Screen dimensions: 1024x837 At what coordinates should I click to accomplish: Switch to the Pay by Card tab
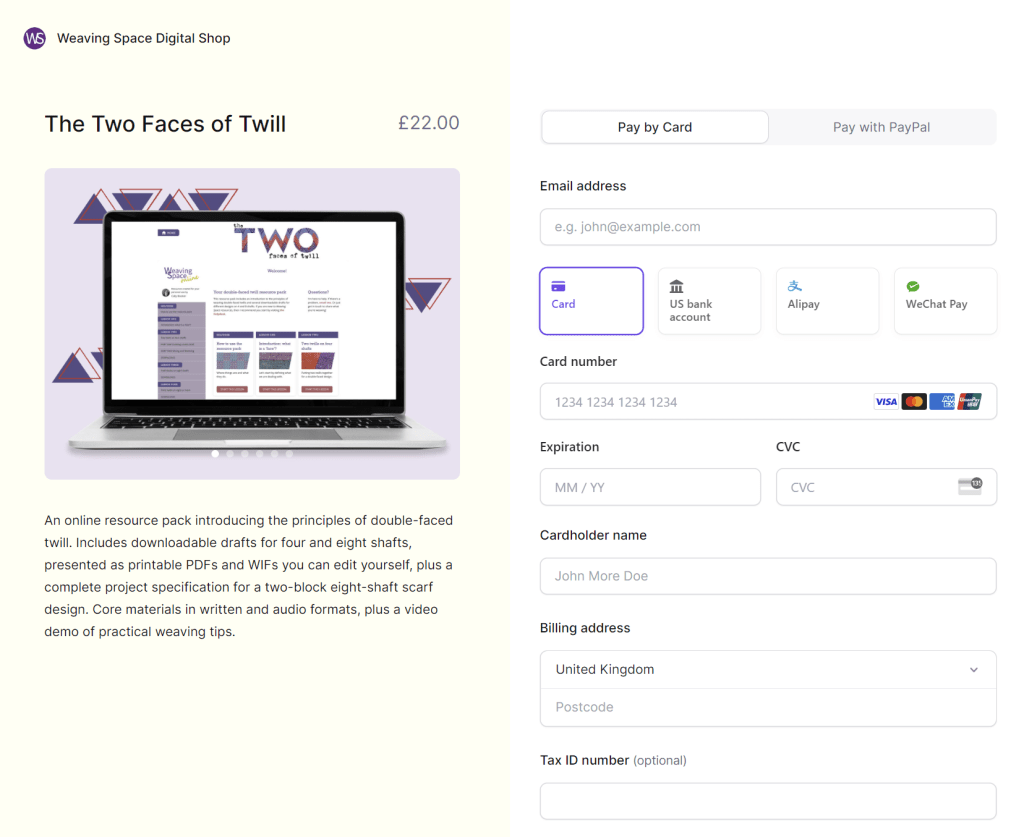pyautogui.click(x=655, y=127)
